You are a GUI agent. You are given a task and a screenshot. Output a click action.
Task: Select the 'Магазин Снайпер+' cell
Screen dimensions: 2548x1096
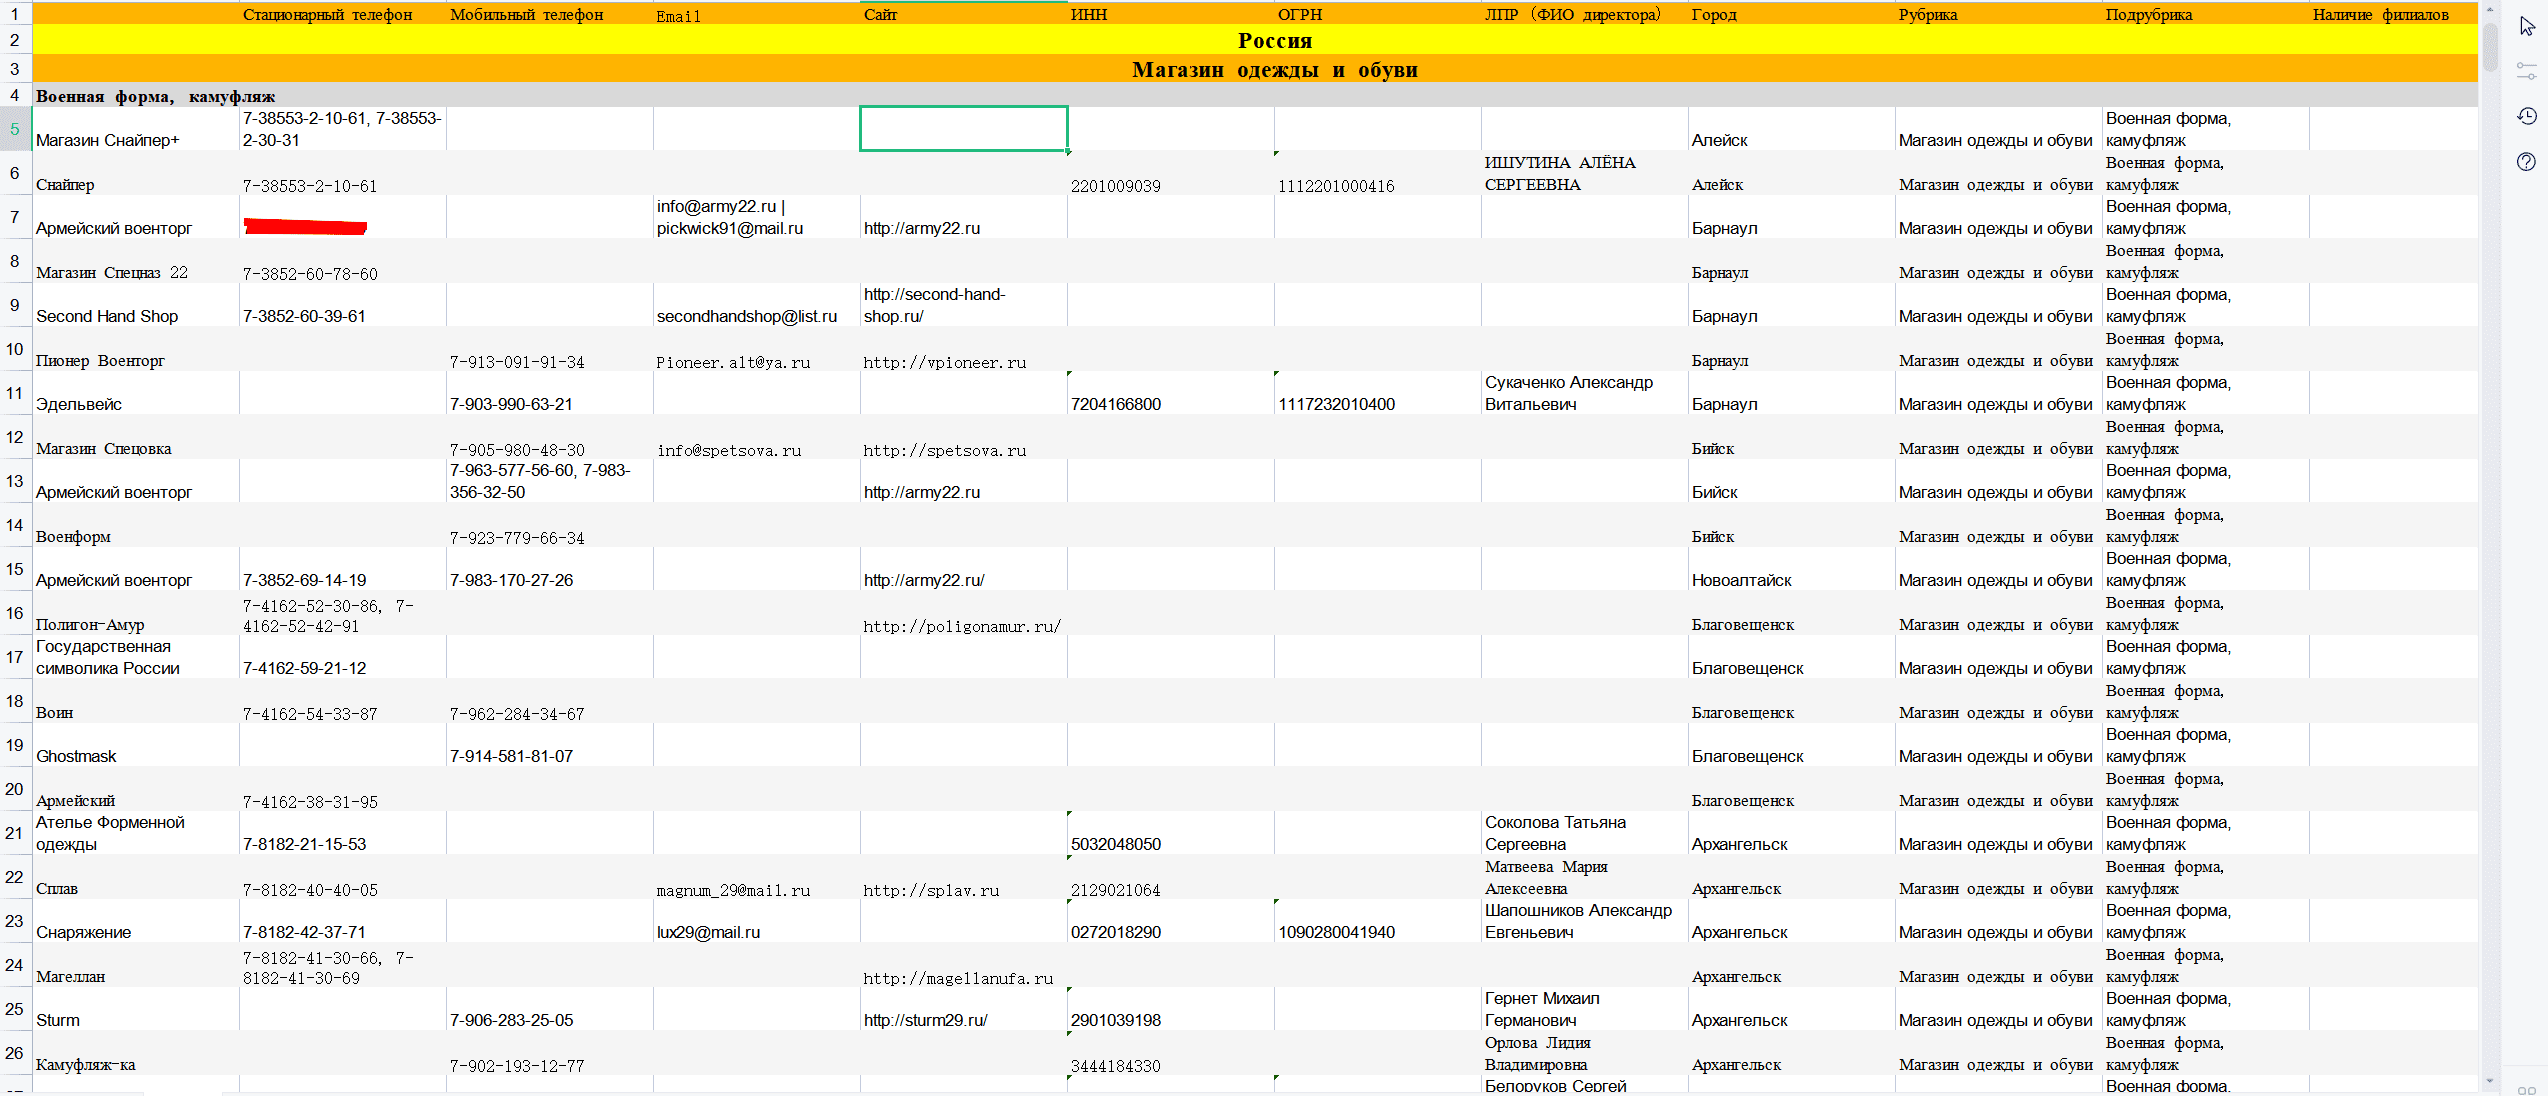click(136, 129)
